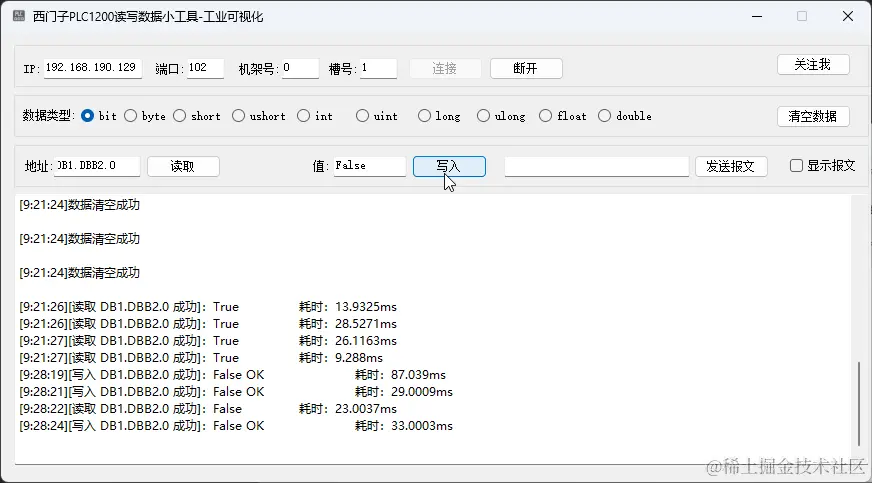Focus the 机架号 rack field
Image resolution: width=872 pixels, height=483 pixels.
300,68
